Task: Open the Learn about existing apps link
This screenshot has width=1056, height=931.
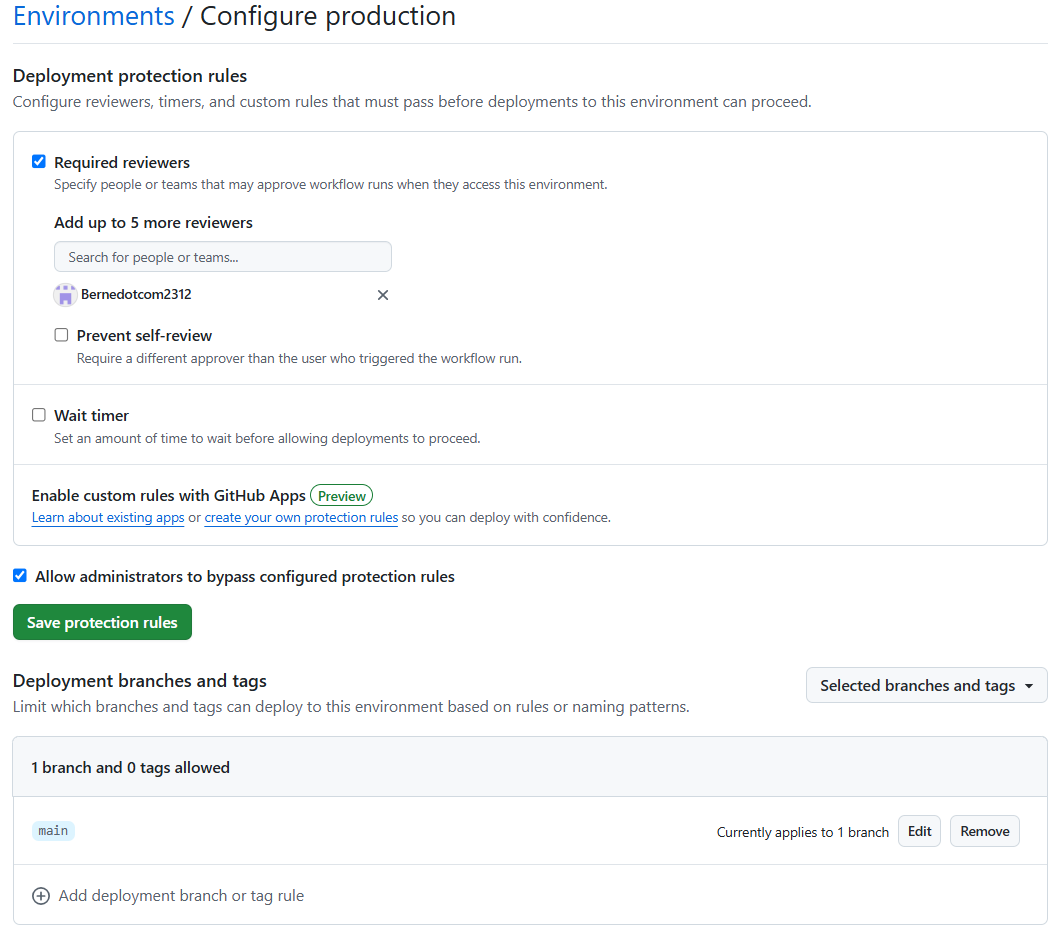Action: click(x=108, y=517)
